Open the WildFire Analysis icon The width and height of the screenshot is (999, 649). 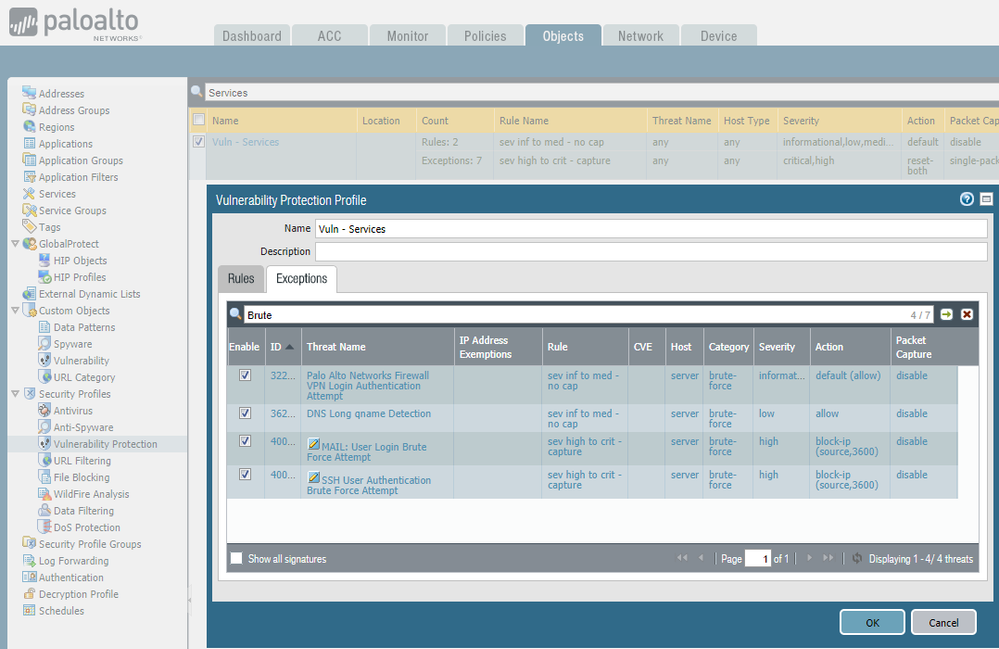(44, 494)
